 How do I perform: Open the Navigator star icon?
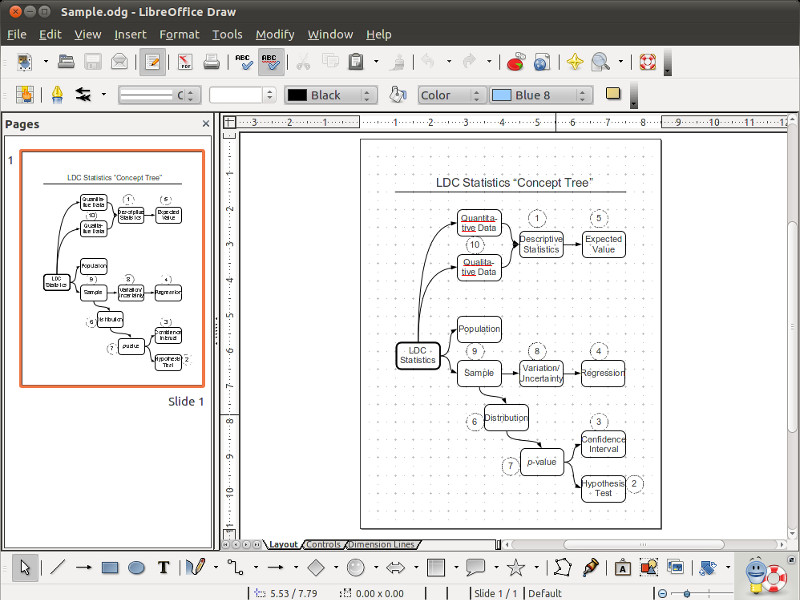point(574,62)
